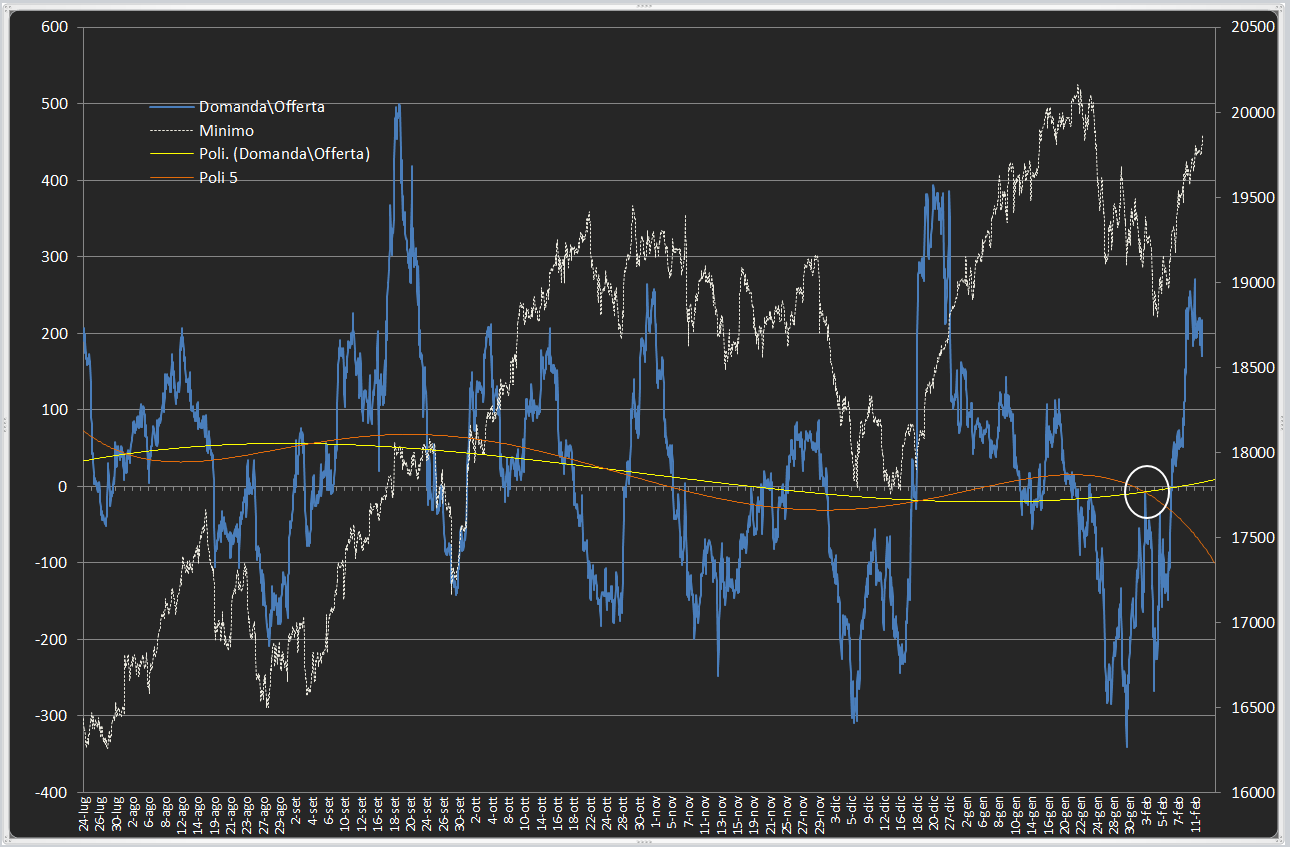
Task: Click the 29-ago date label
Action: click(279, 815)
